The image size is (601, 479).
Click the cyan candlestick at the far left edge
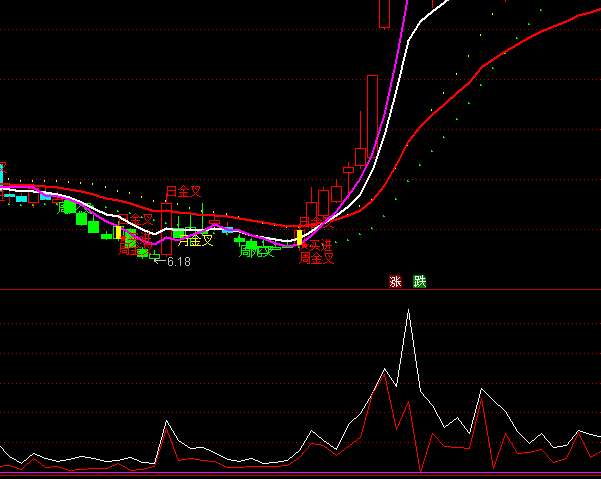[2, 172]
